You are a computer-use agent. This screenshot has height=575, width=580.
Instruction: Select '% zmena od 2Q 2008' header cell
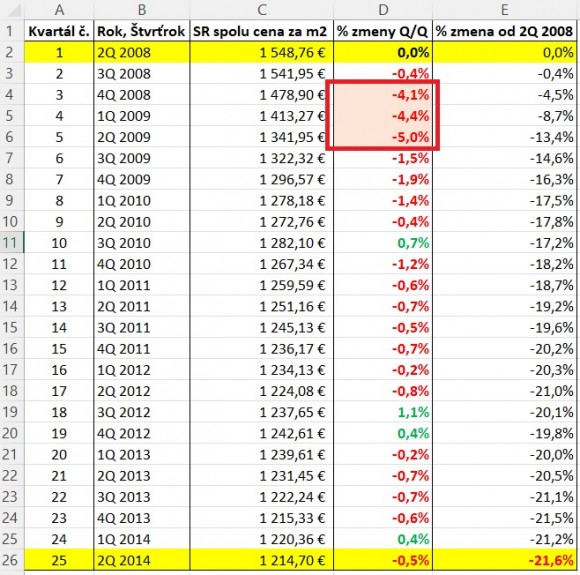[504, 31]
